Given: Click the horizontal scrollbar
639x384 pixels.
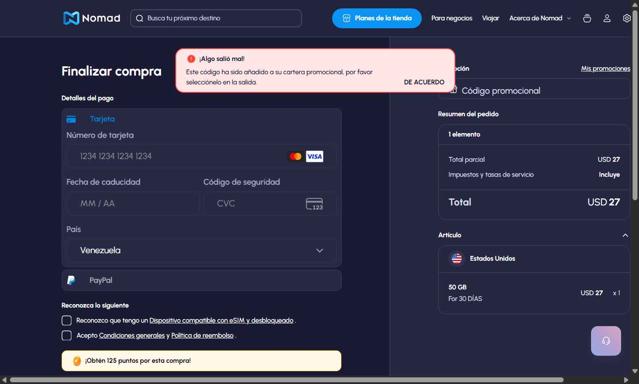Looking at the screenshot, I should coord(286,380).
